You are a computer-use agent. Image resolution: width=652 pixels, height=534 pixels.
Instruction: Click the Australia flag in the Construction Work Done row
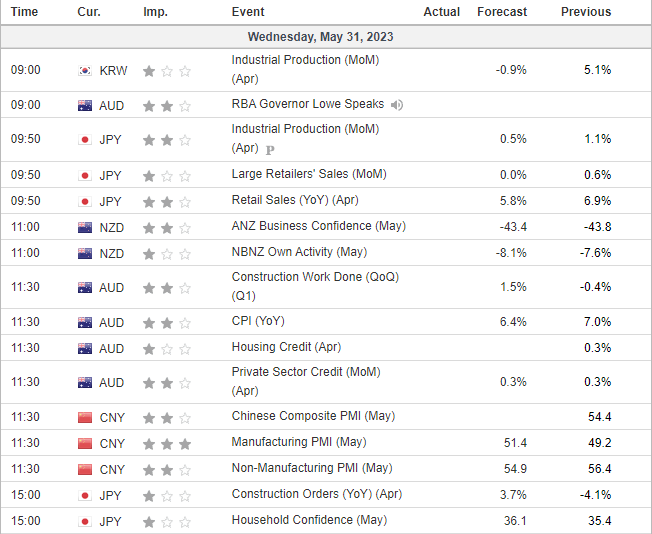click(85, 288)
